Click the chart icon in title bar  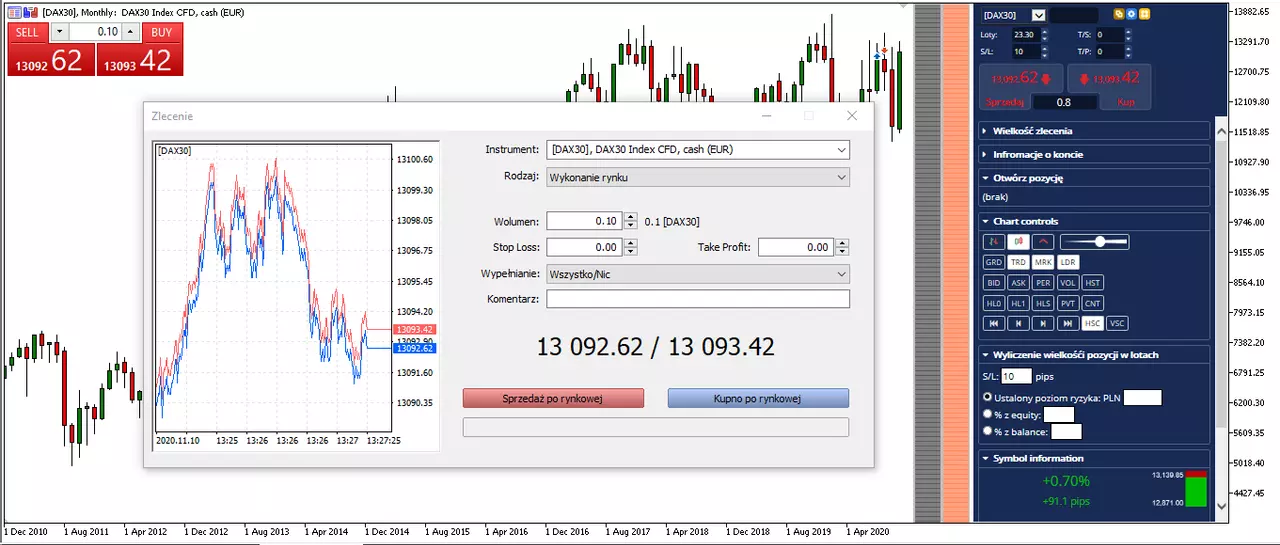pyautogui.click(x=14, y=12)
